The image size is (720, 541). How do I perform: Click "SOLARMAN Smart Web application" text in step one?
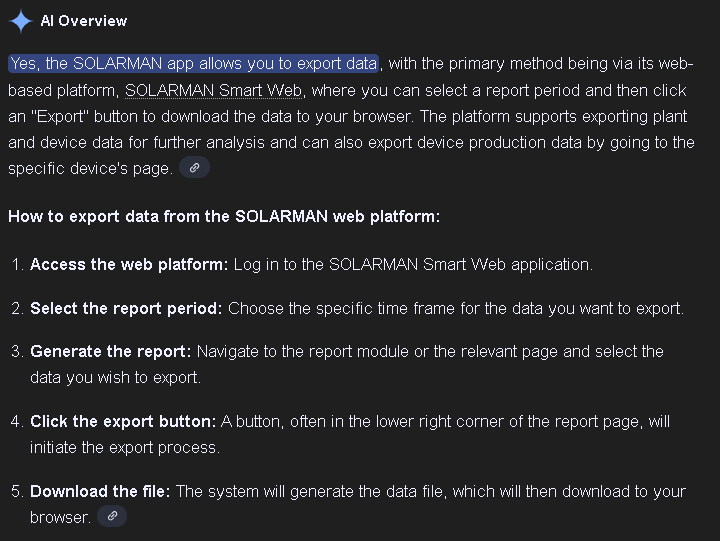point(459,265)
